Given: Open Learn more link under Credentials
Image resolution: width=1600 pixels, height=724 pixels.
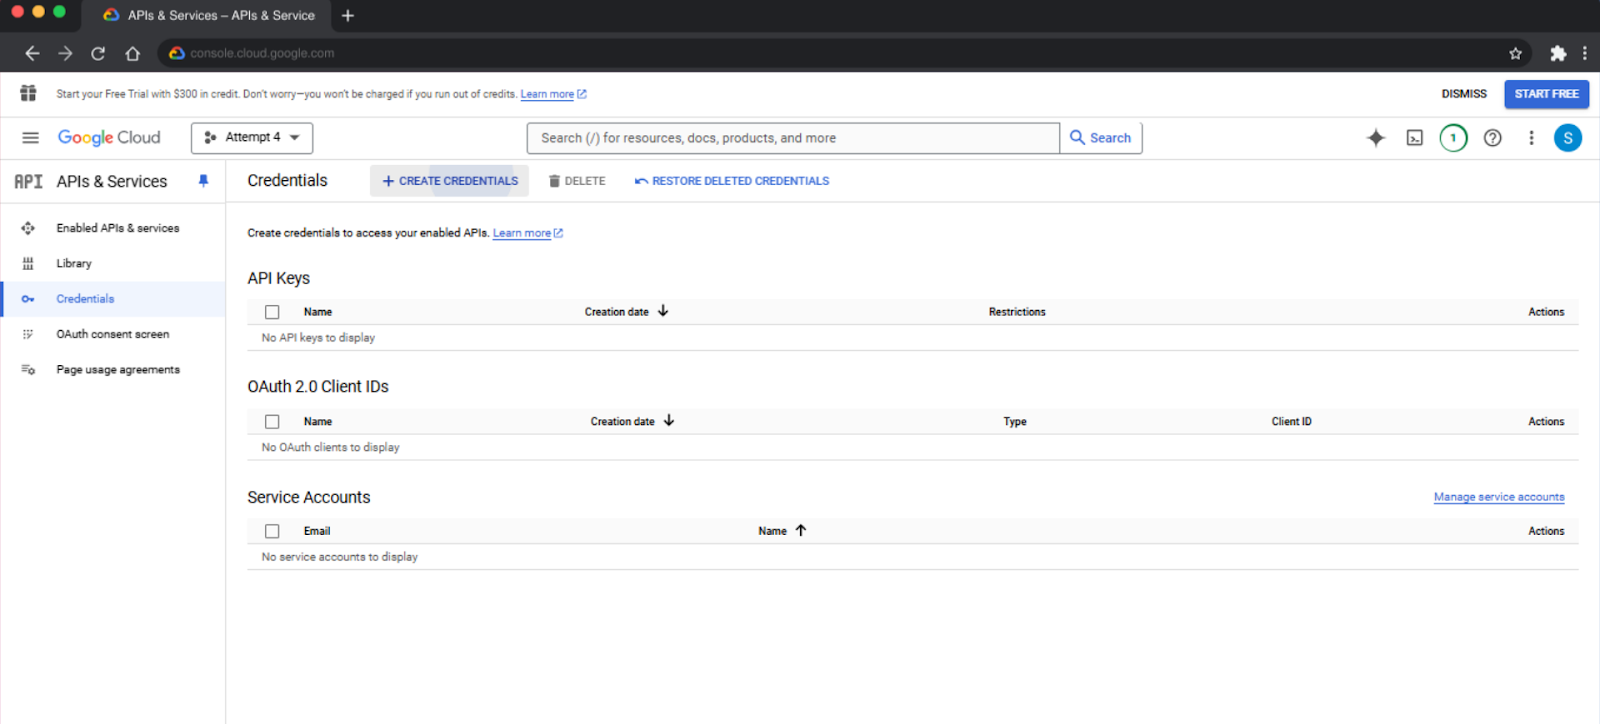Looking at the screenshot, I should tap(528, 233).
